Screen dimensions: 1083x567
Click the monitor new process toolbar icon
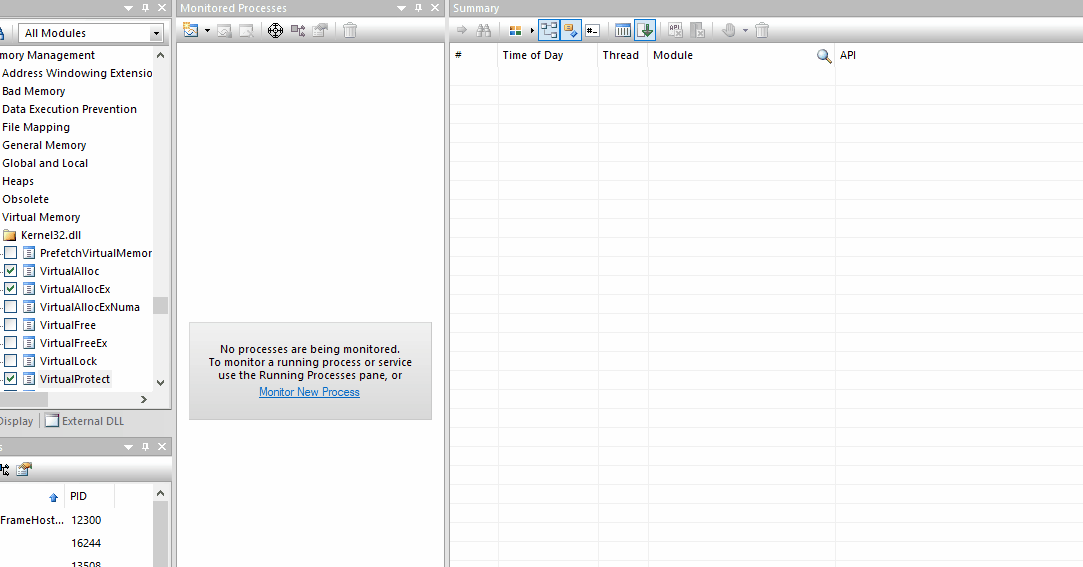pos(191,30)
